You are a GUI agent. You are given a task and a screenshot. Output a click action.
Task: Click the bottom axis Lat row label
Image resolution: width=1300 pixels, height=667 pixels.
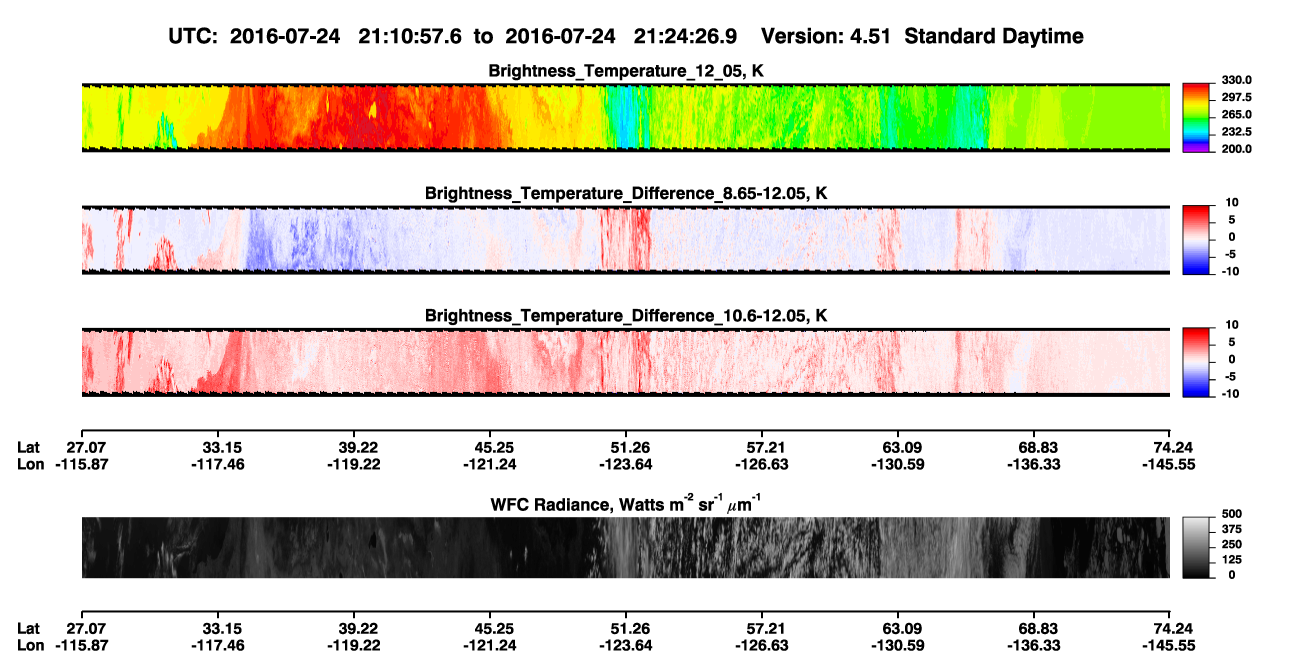(x=29, y=628)
